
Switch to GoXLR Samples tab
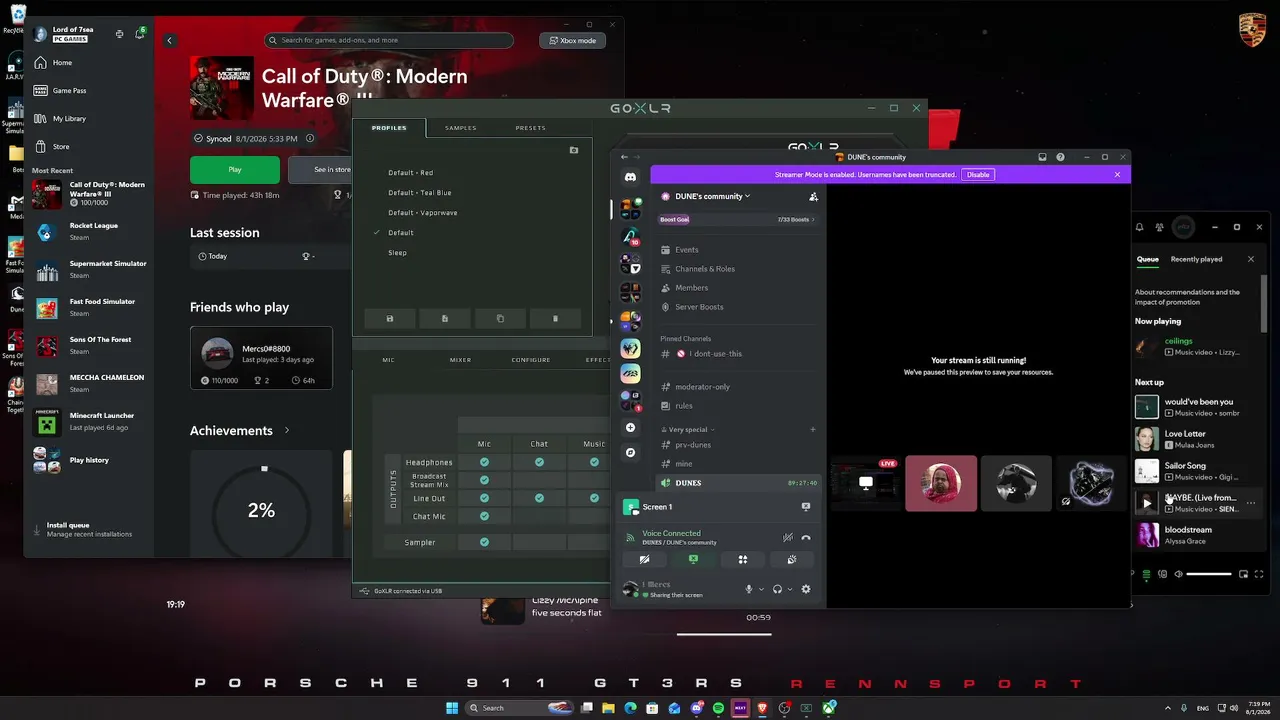[x=460, y=128]
